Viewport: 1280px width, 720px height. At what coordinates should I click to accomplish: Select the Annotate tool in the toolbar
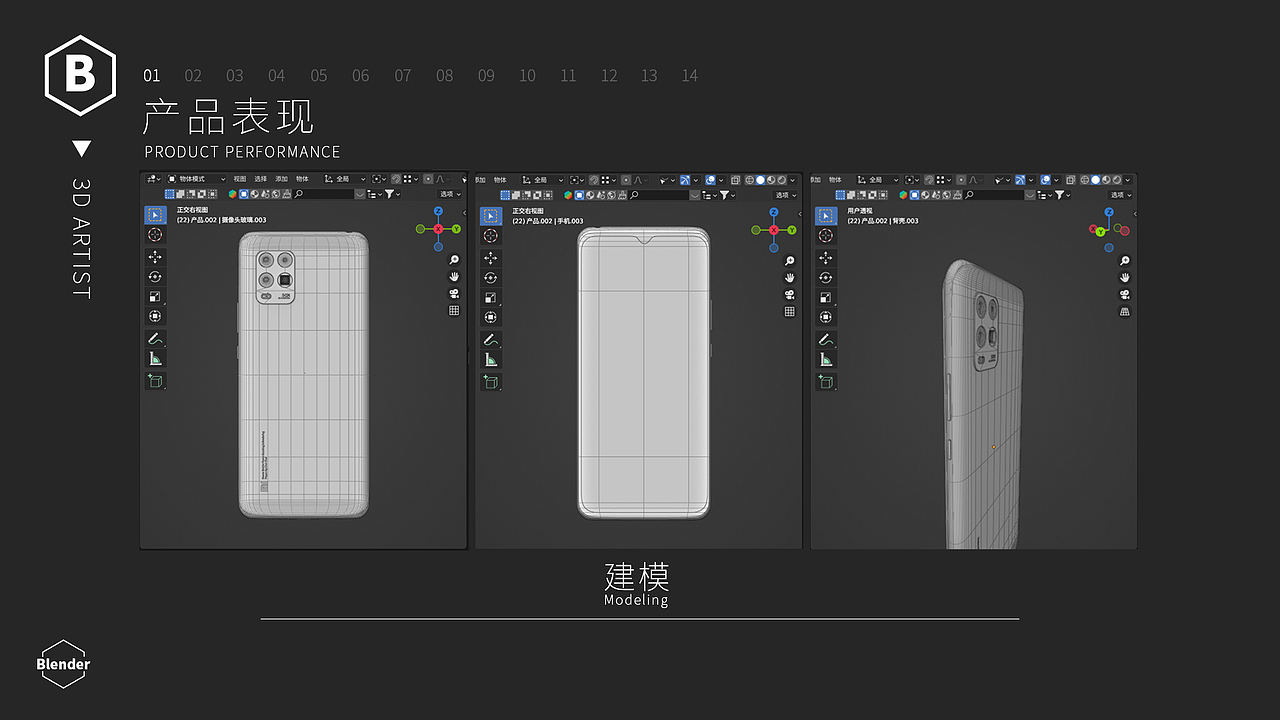pyautogui.click(x=155, y=339)
